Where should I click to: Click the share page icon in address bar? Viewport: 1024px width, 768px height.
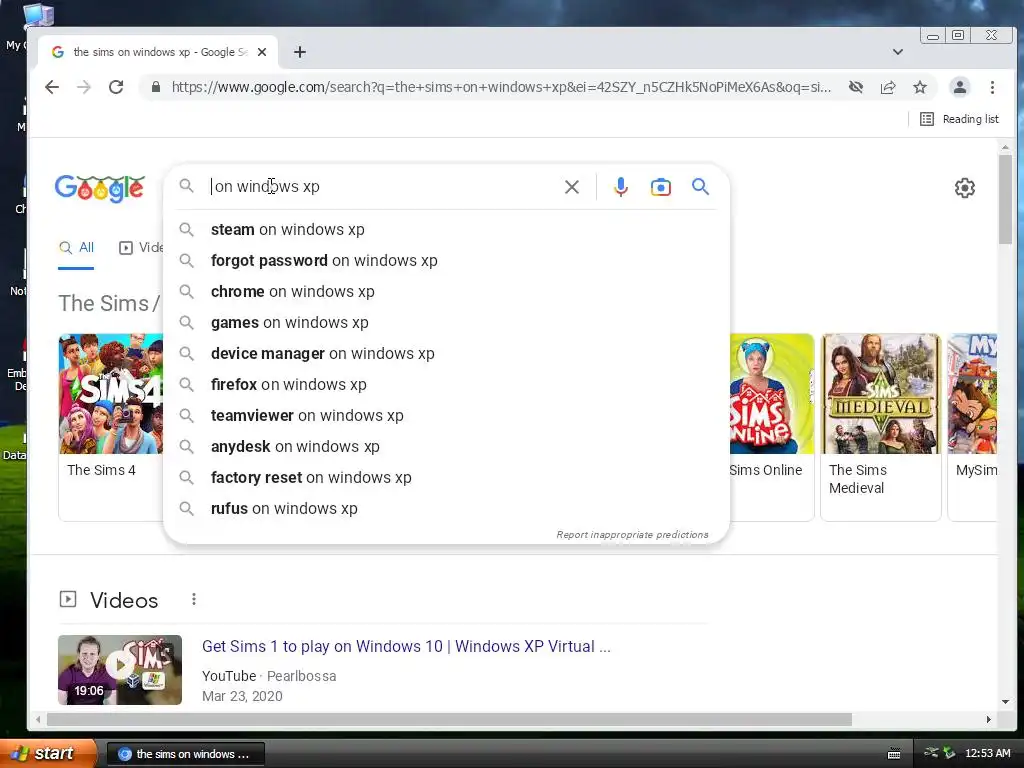[888, 87]
